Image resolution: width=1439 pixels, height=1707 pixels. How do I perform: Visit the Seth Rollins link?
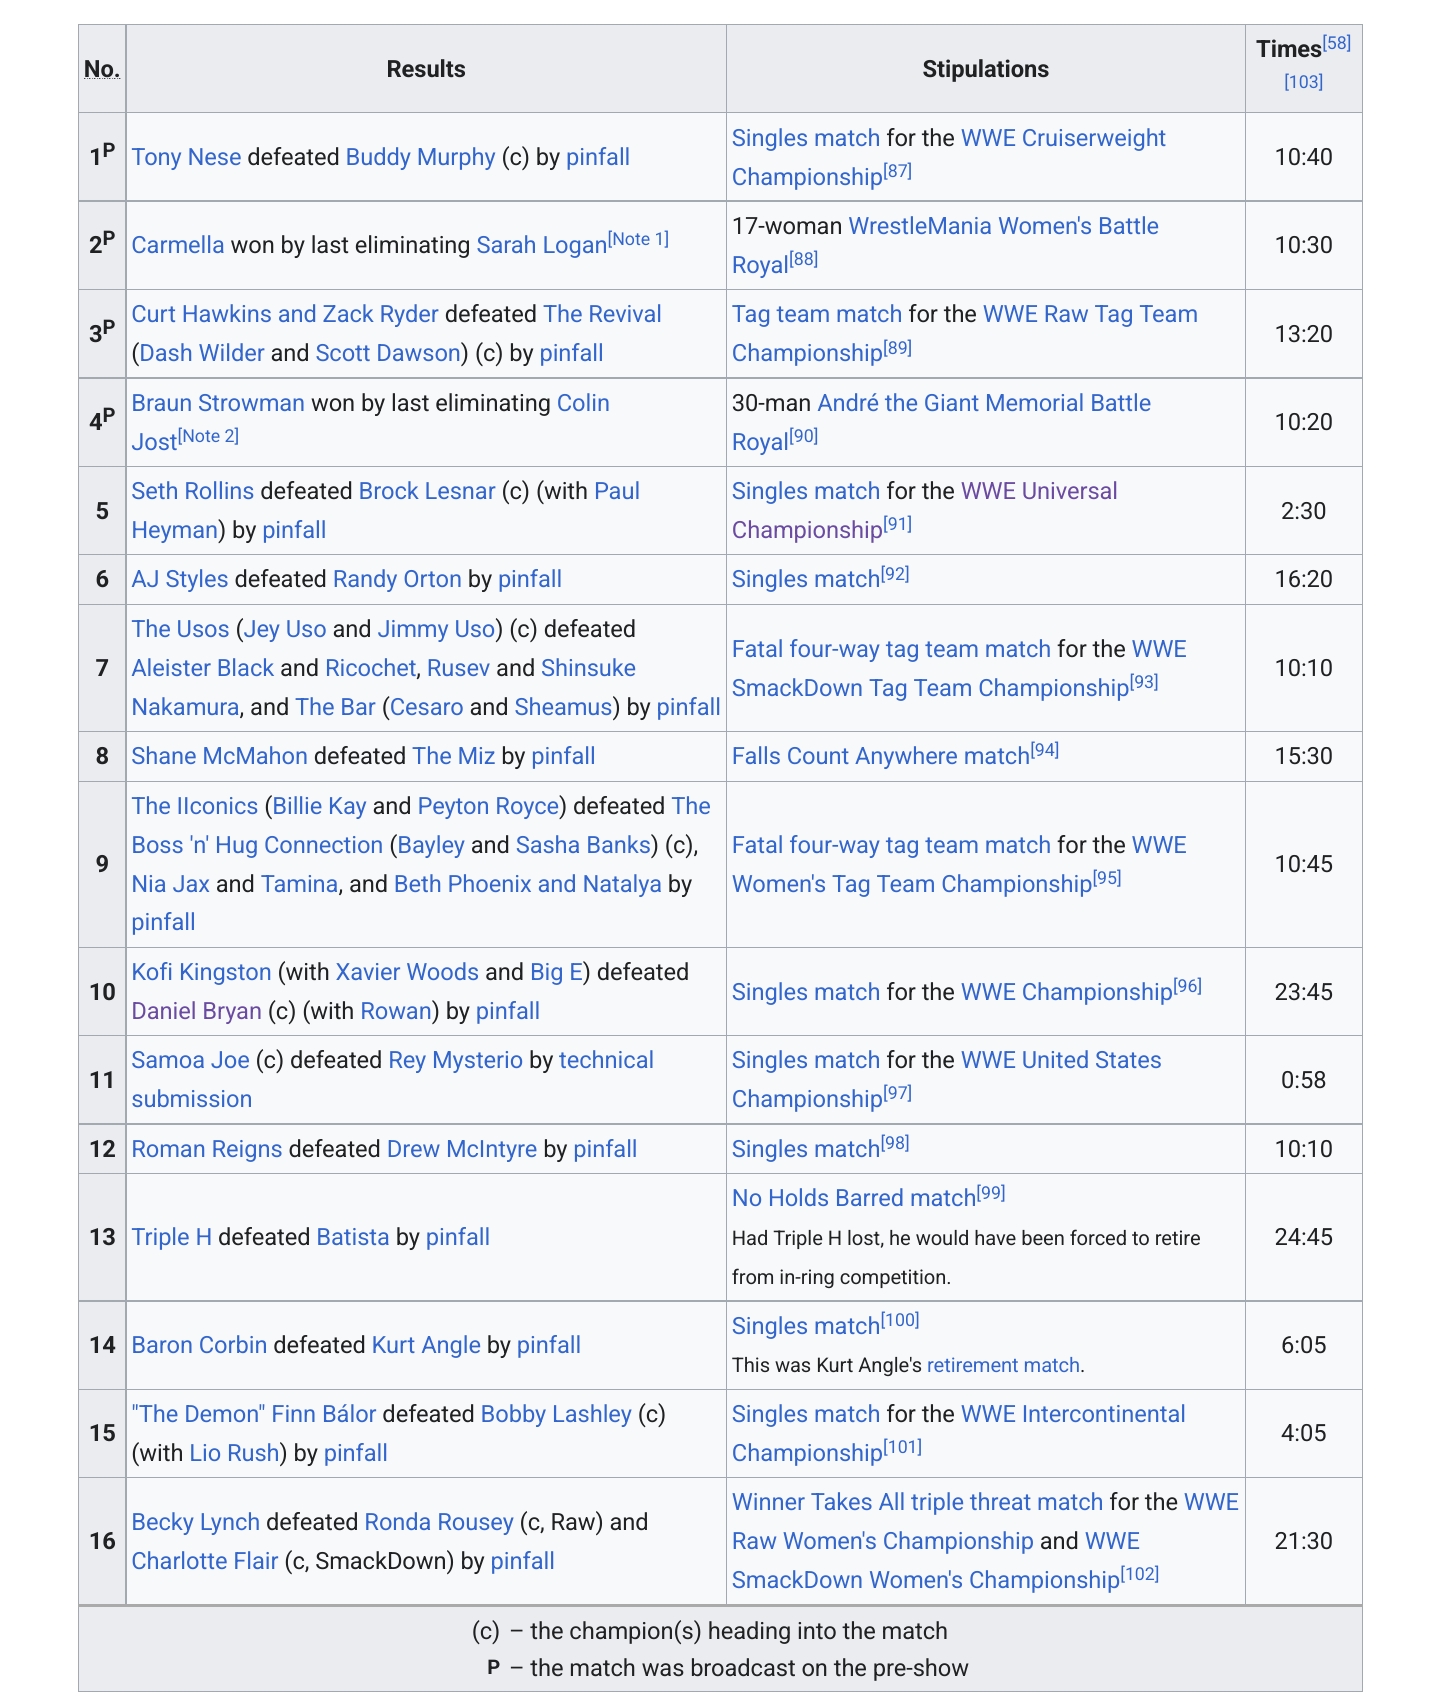click(193, 491)
